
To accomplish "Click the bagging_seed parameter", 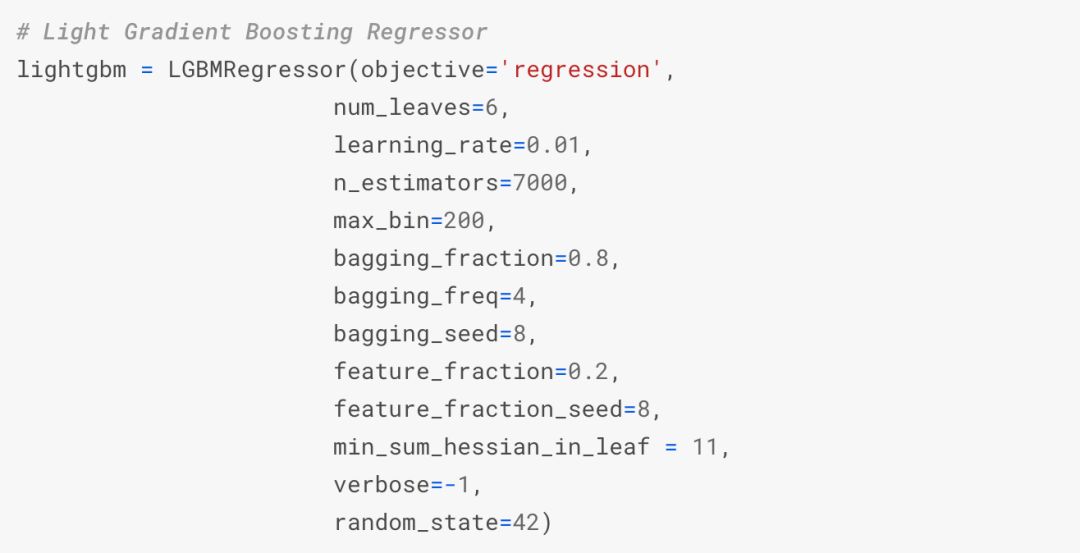I will tap(416, 334).
